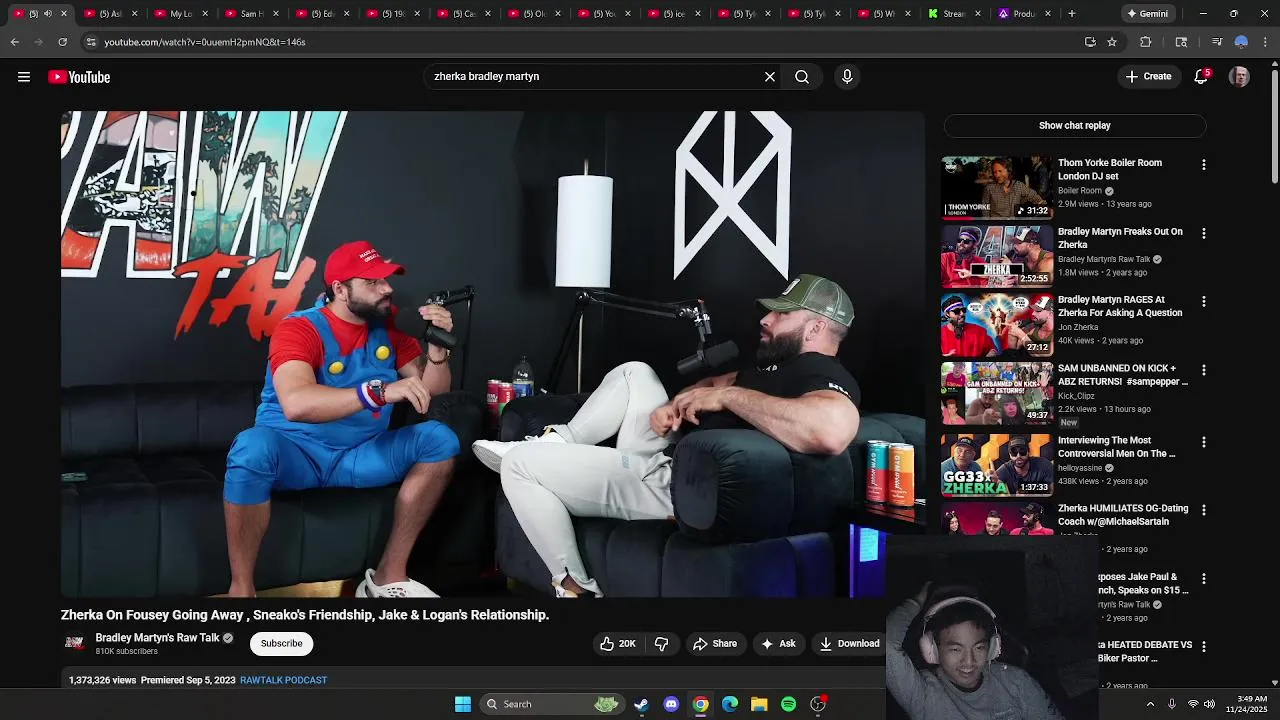The height and width of the screenshot is (720, 1280).
Task: Bookmark this page with the star
Action: click(1112, 42)
